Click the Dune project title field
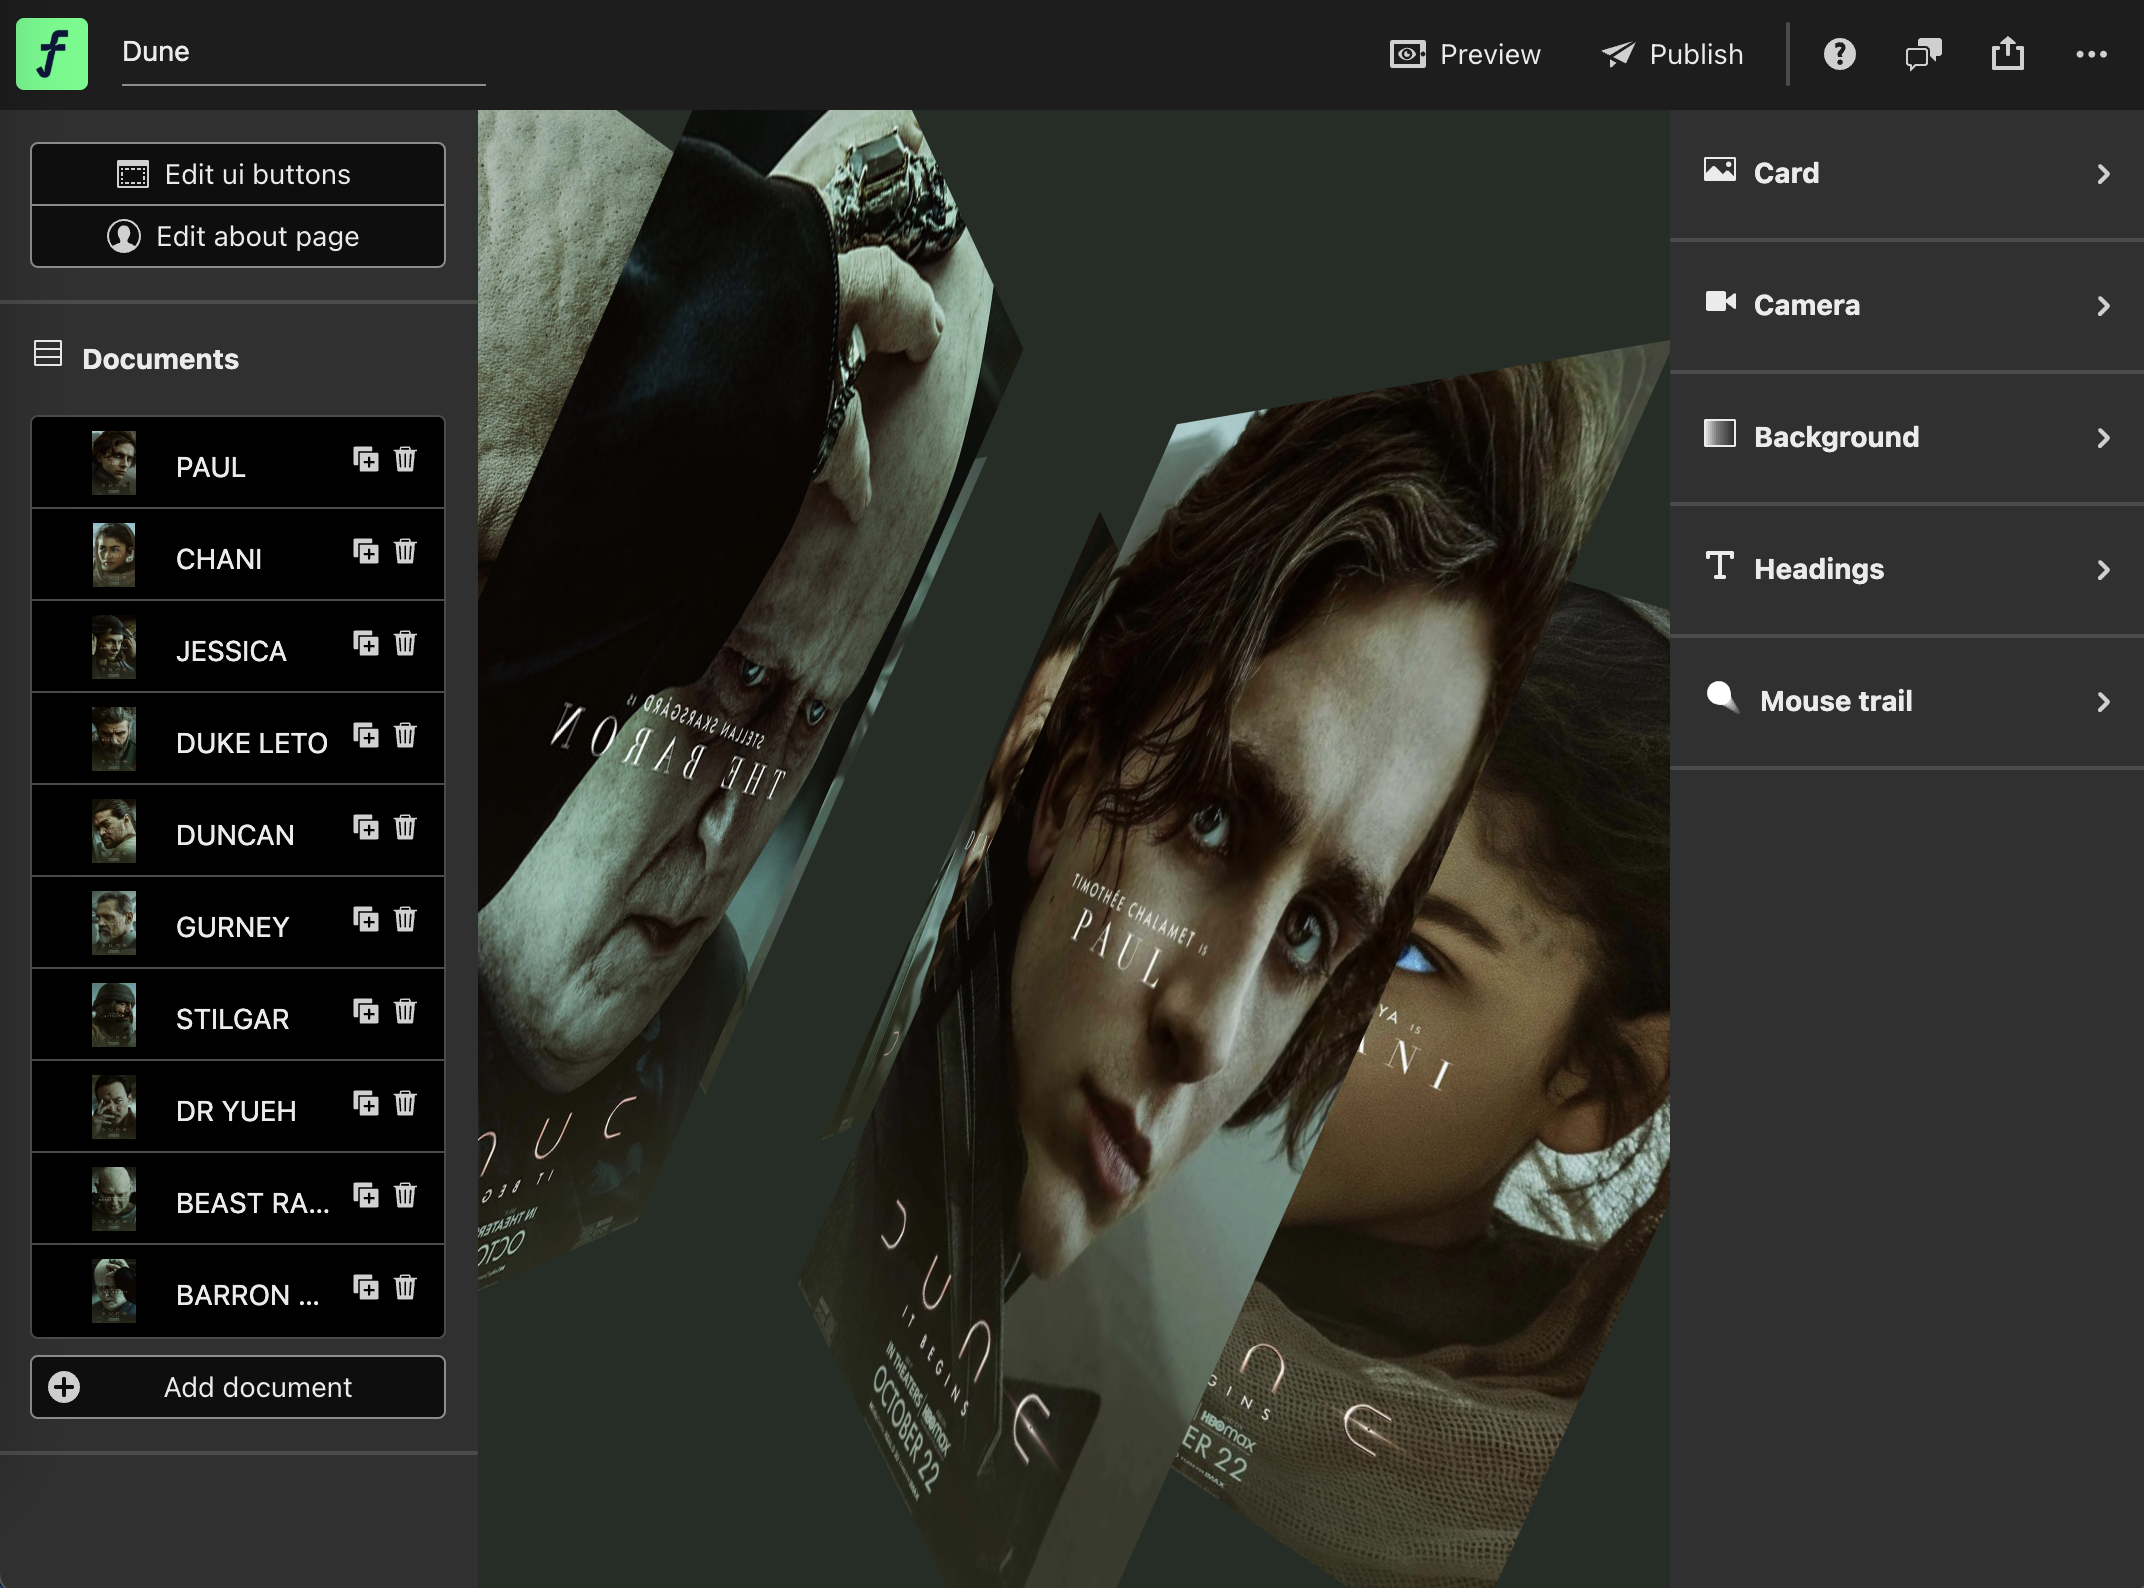 click(x=303, y=53)
